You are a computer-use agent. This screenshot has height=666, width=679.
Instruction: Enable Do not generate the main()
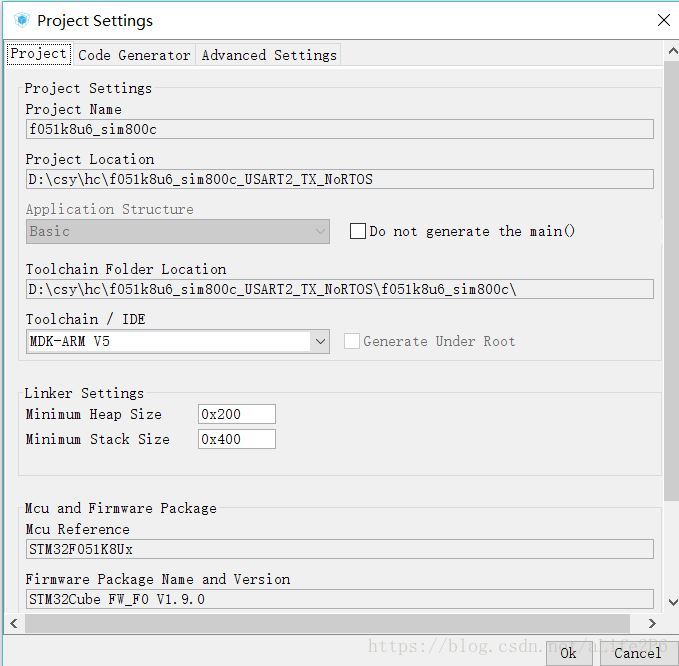click(x=358, y=231)
